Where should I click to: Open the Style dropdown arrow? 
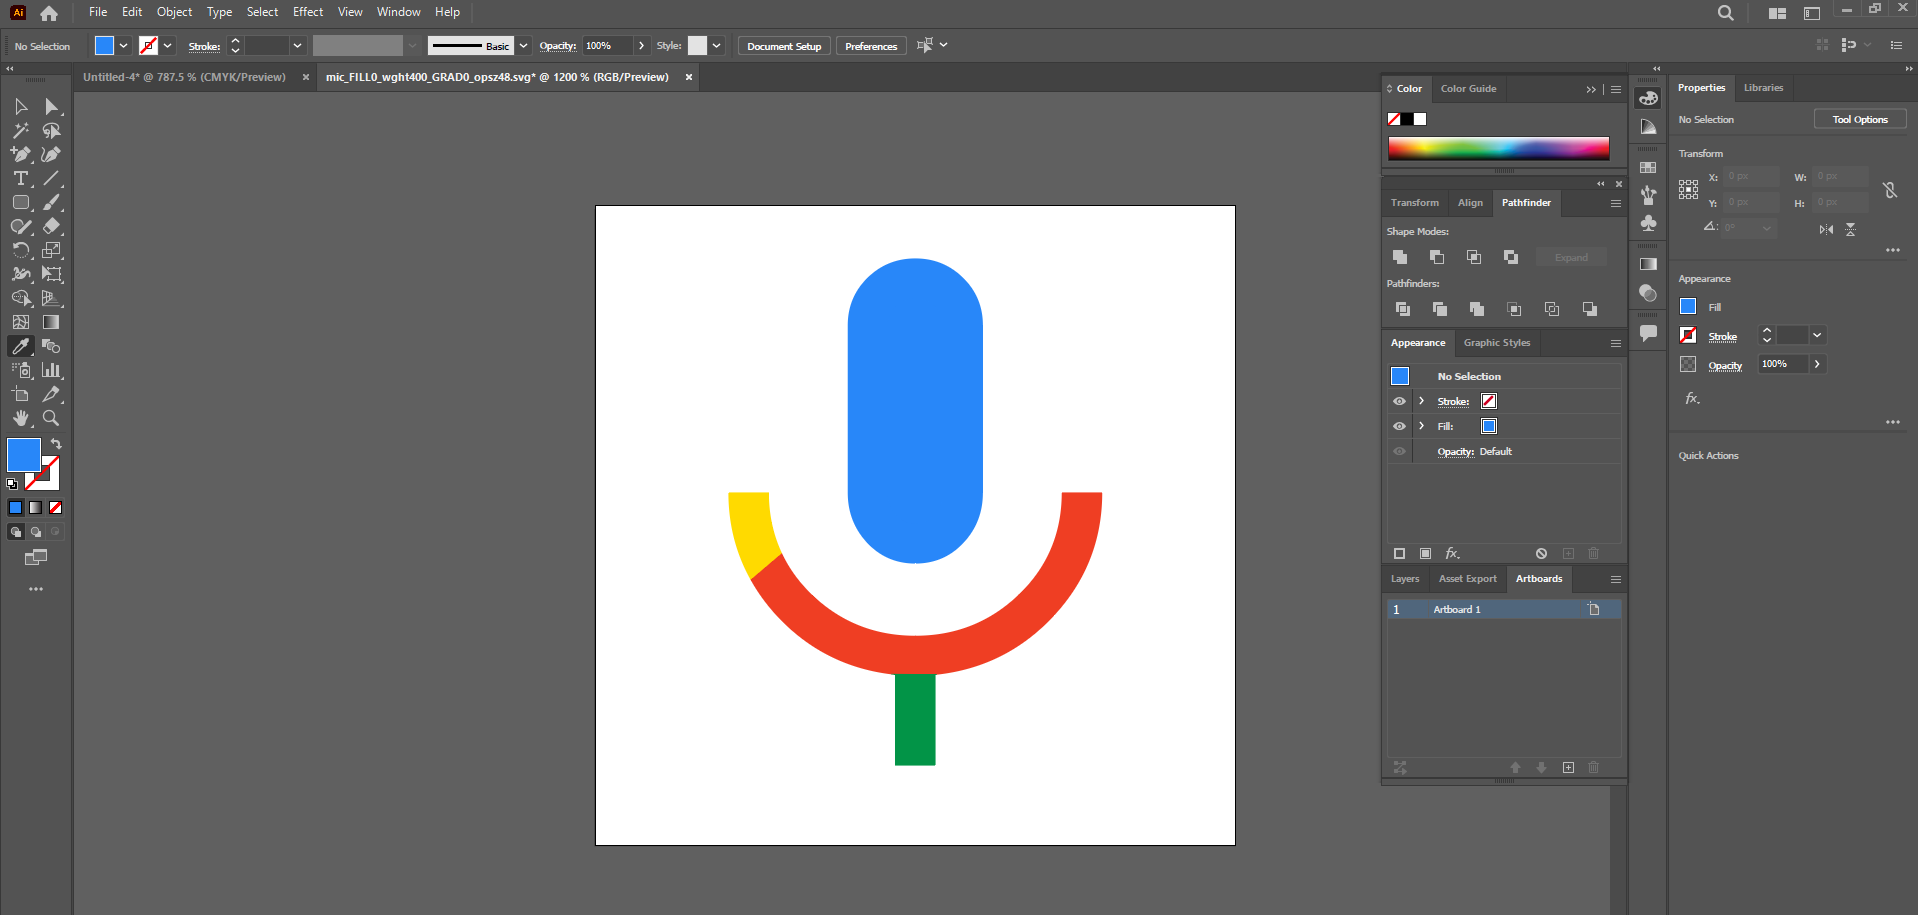(x=716, y=45)
